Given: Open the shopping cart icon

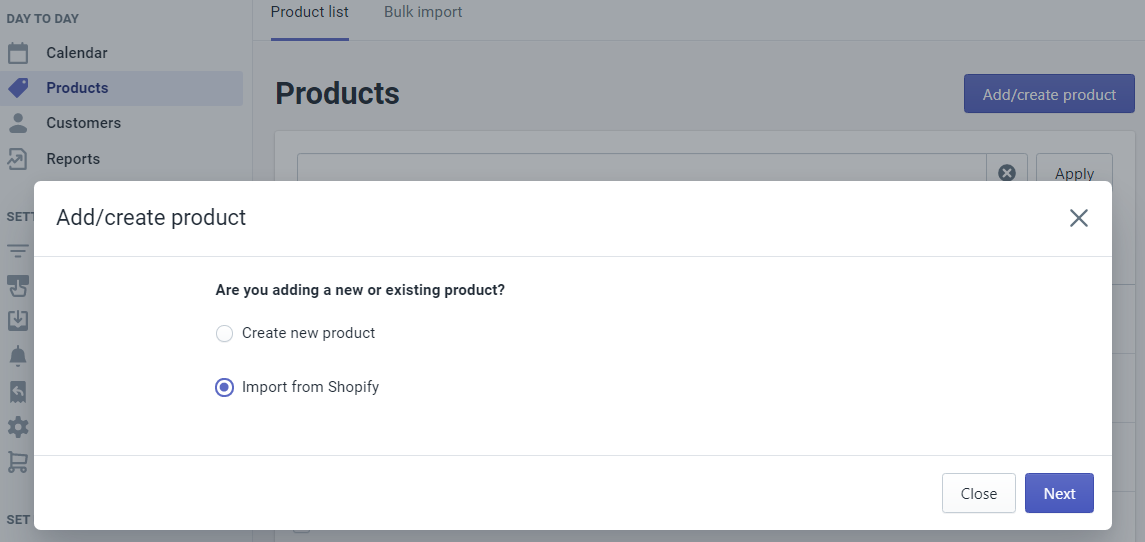Looking at the screenshot, I should [18, 462].
